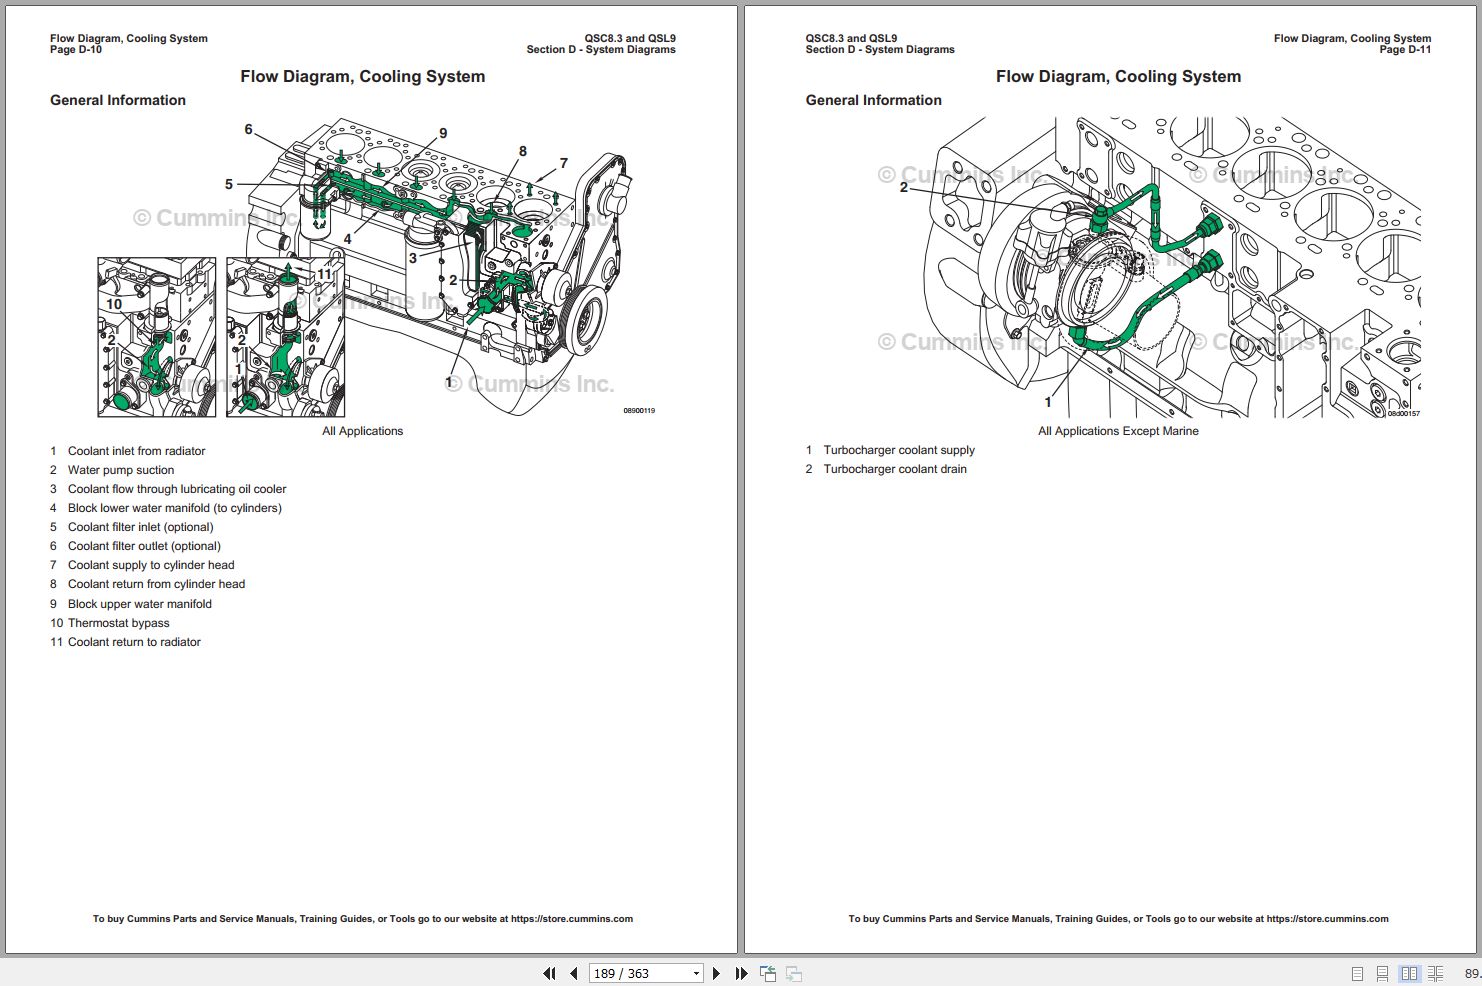
Task: Click 'Coolant return to radiator' text
Action: pos(134,642)
